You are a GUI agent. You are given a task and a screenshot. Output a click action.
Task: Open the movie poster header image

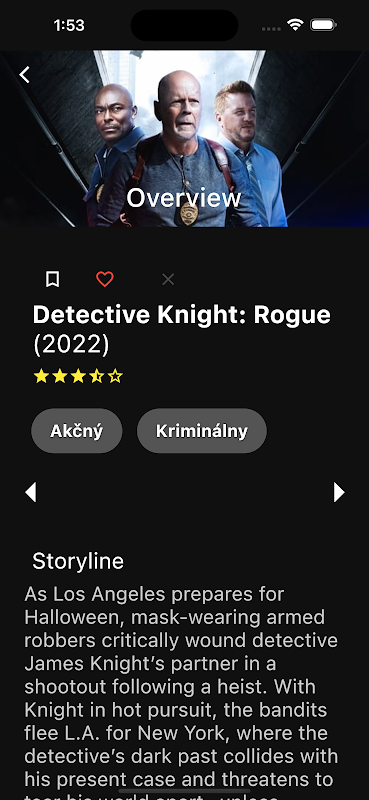click(184, 138)
